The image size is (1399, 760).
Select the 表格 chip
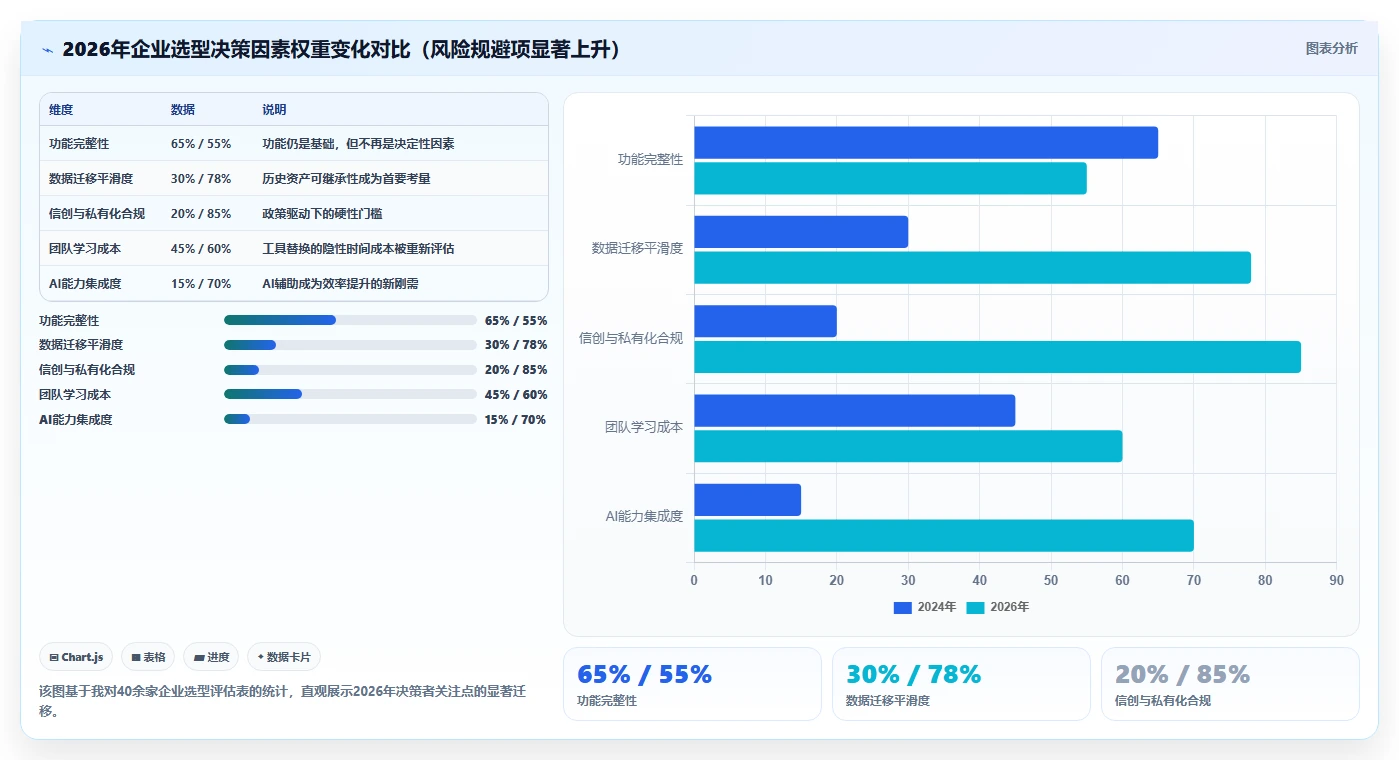pos(148,657)
